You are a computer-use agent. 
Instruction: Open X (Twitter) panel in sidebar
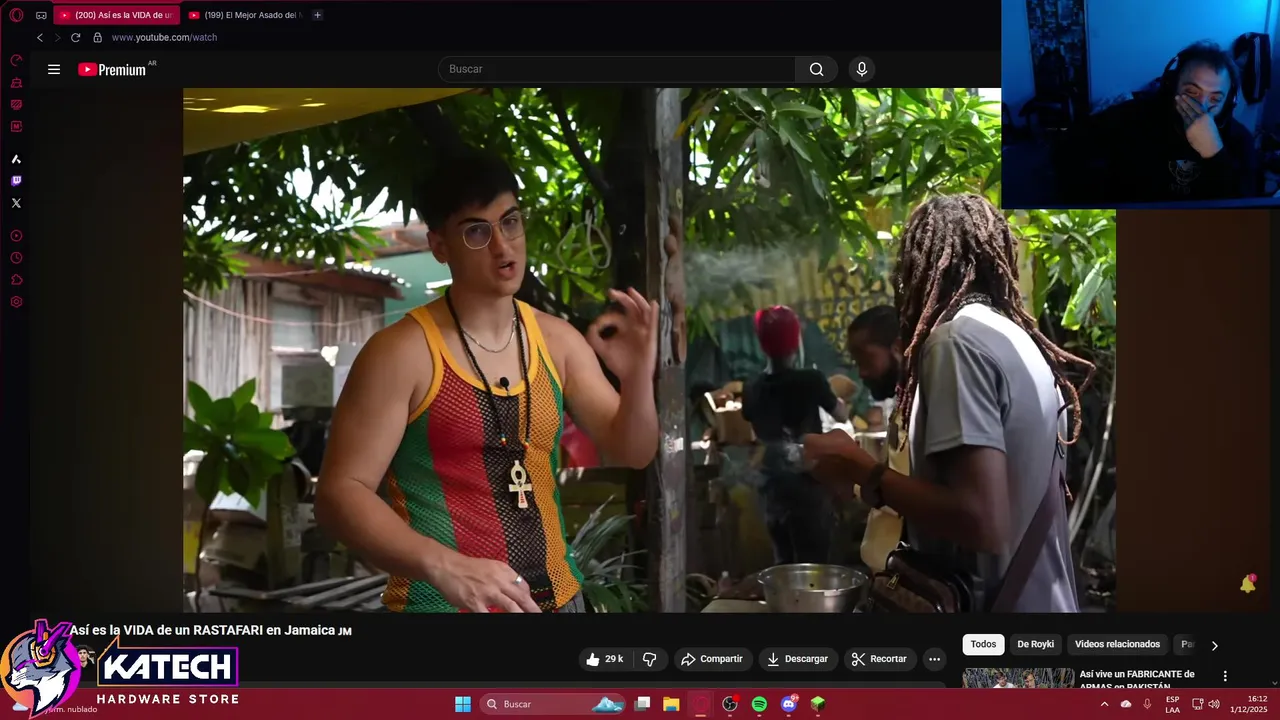pos(16,203)
